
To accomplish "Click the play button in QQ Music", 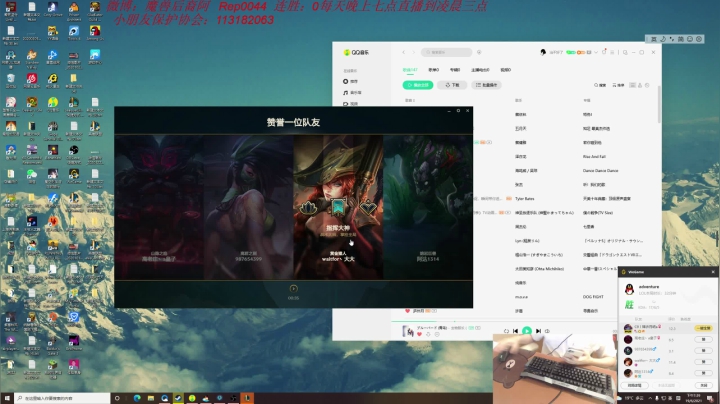I will [x=527, y=331].
